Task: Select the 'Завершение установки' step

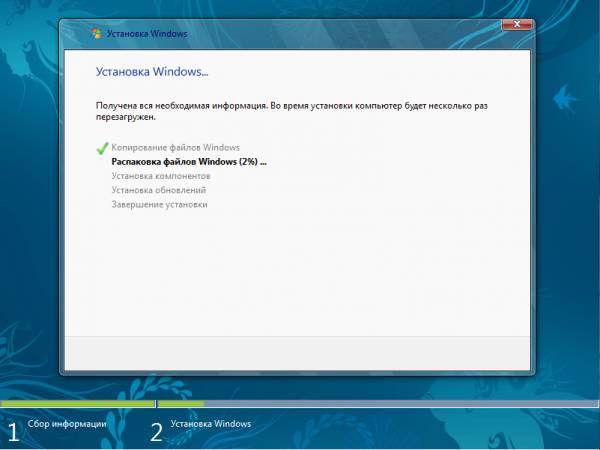Action: 159,204
